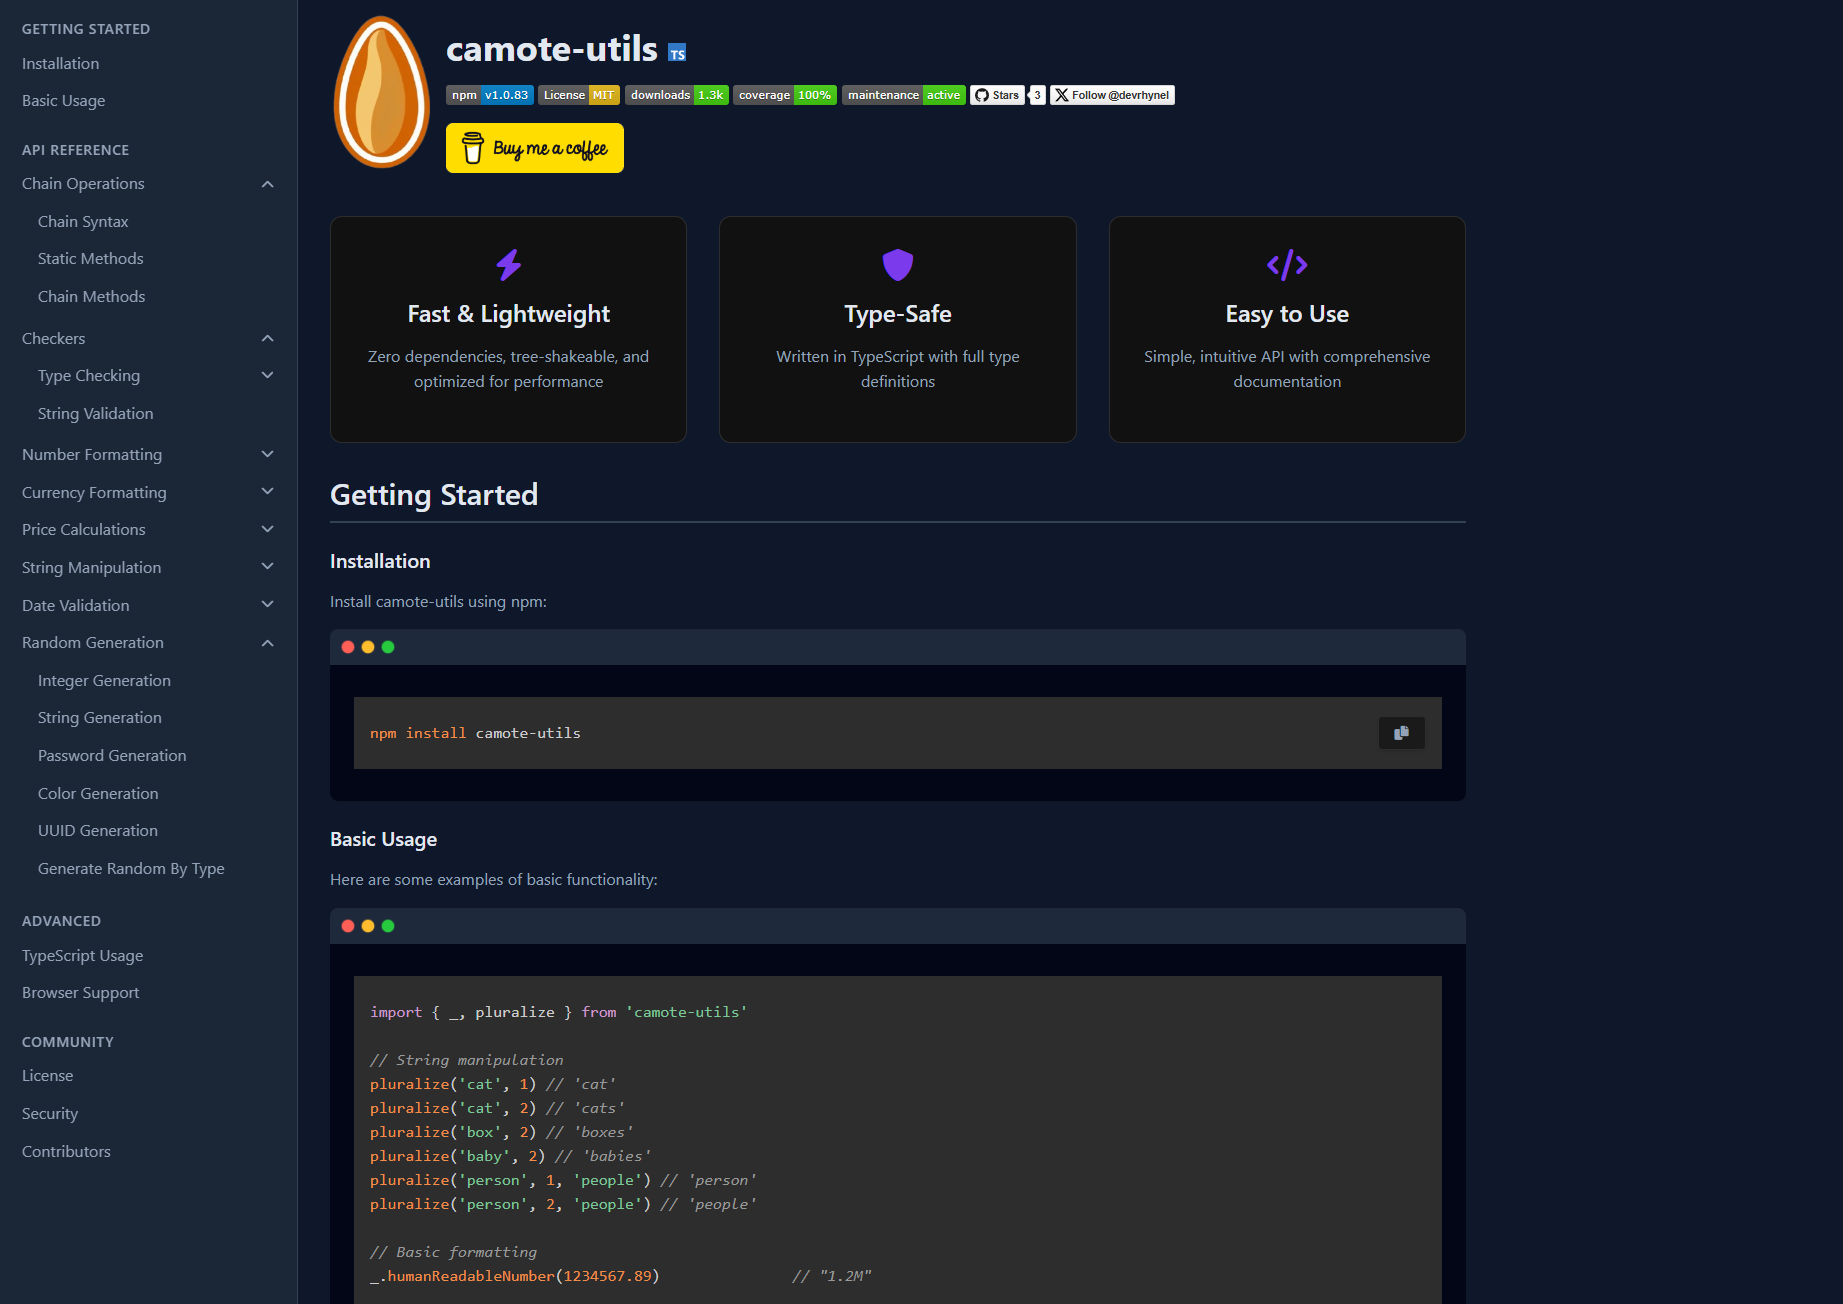Click the Basic Usage section heading
The image size is (1843, 1304).
coord(384,840)
